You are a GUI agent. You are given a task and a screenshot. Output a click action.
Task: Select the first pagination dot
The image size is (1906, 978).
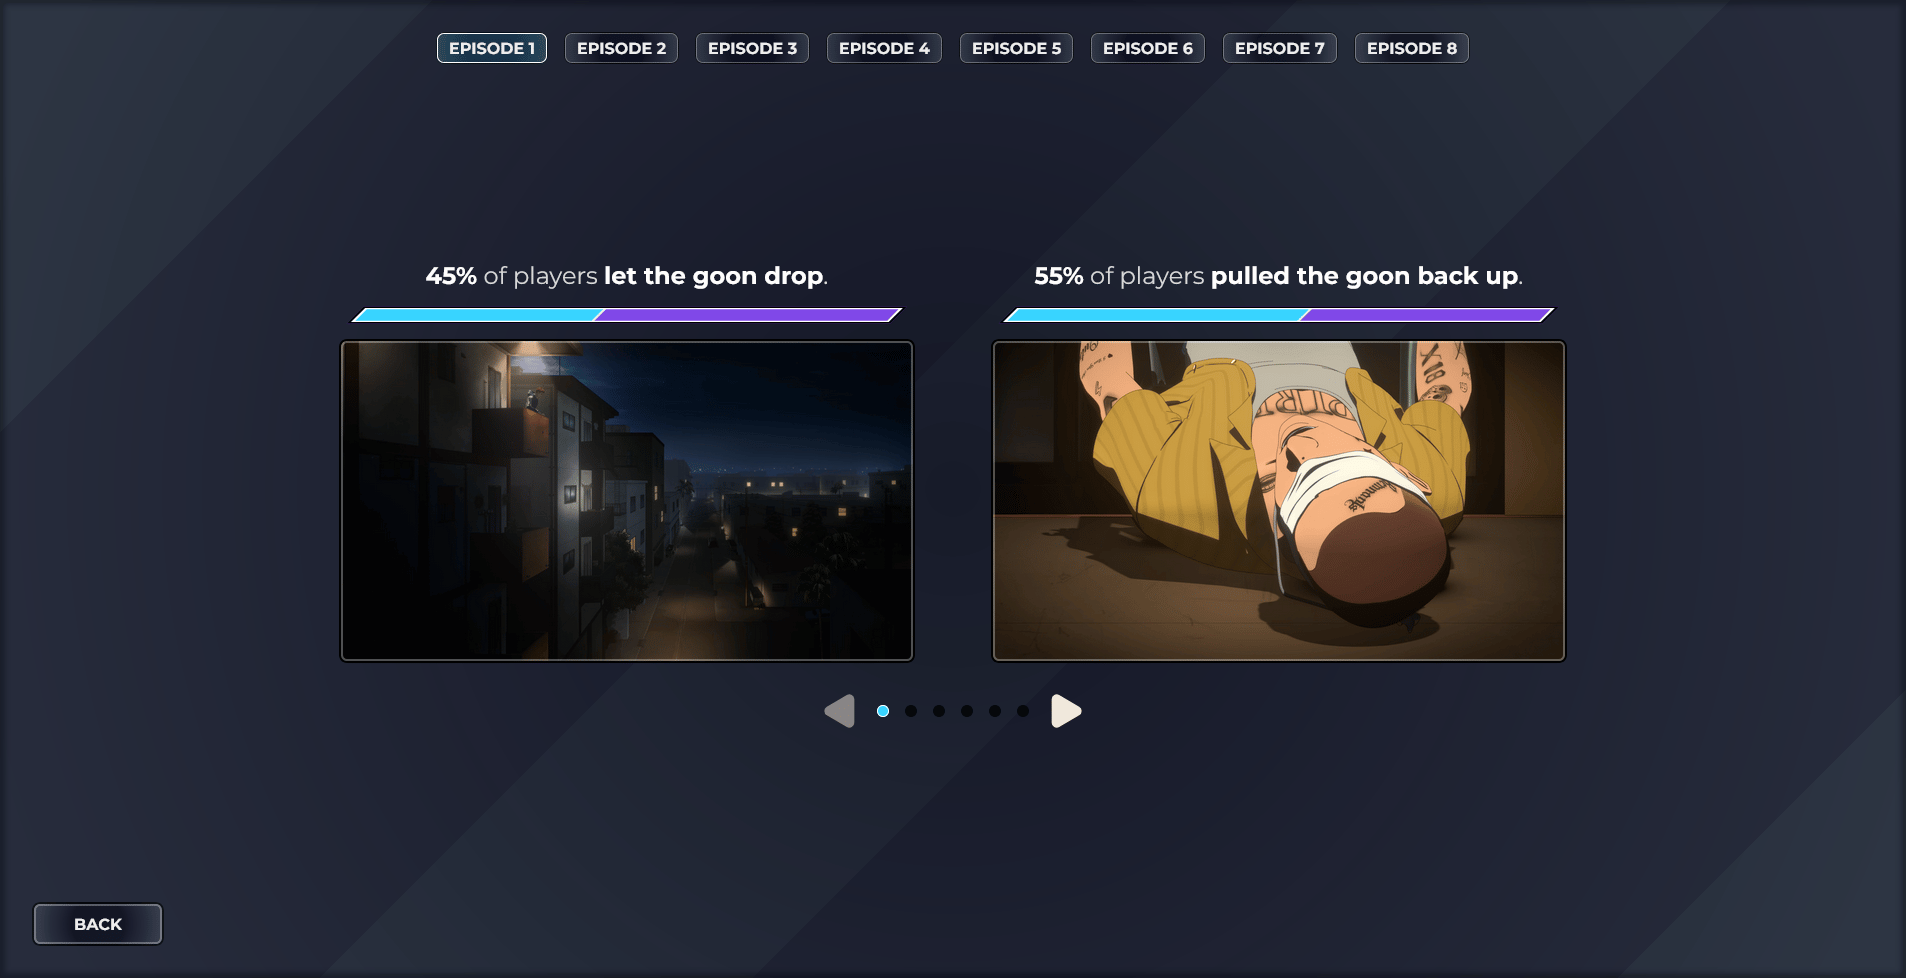click(883, 711)
